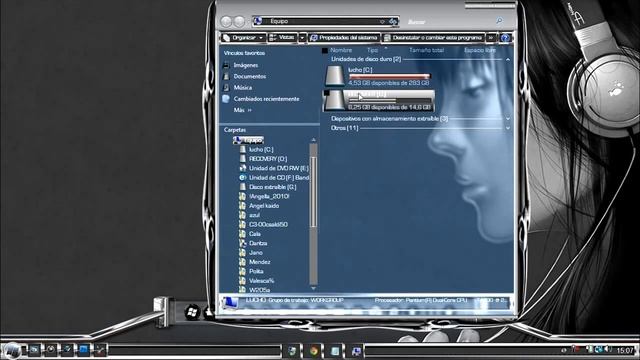Show more toolbar commands with double chevron

pos(491,38)
